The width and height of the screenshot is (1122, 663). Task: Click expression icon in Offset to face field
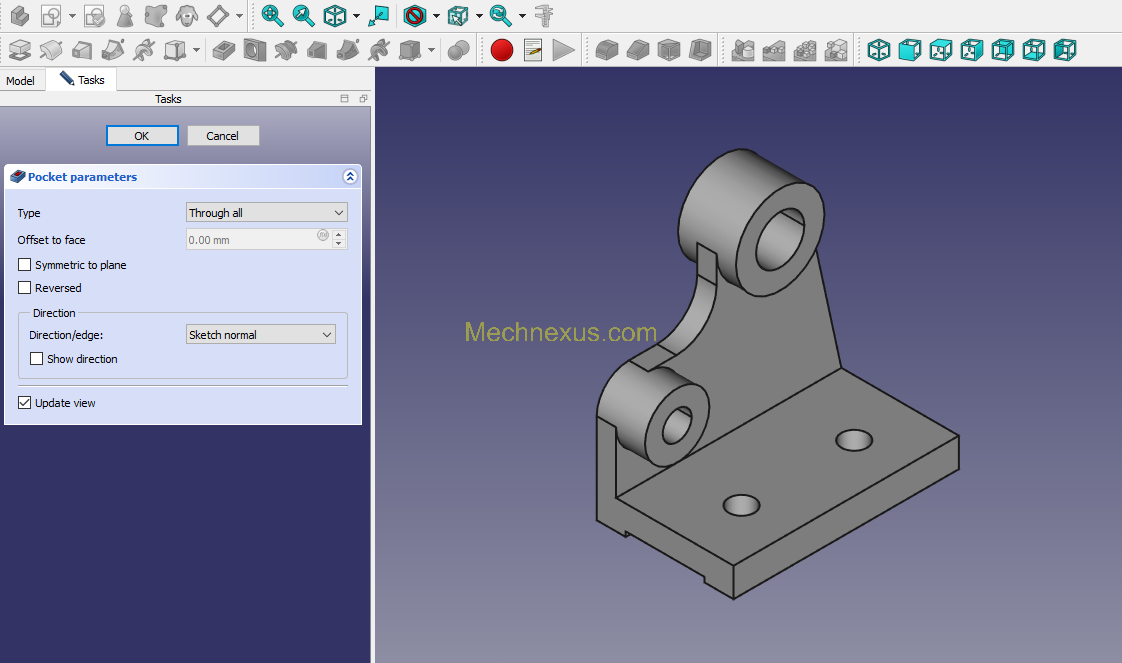point(323,235)
